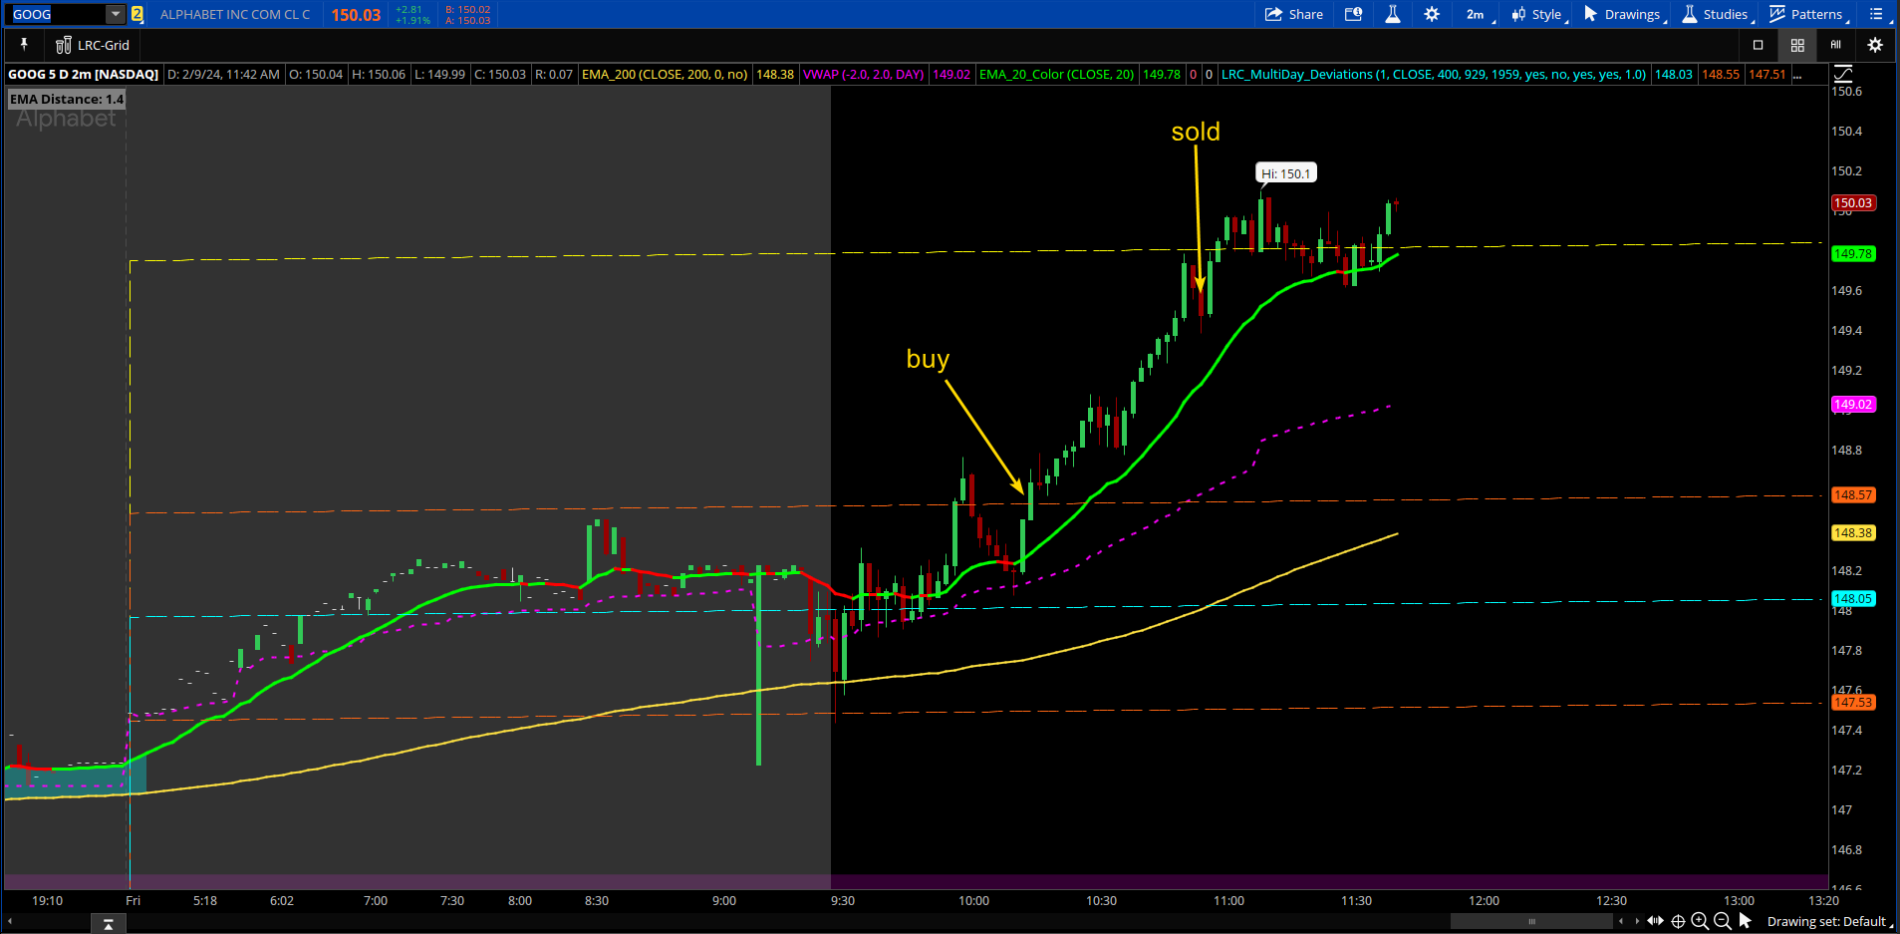This screenshot has width=1900, height=934.
Task: Open chart settings gear in top toolbar
Action: click(1432, 14)
